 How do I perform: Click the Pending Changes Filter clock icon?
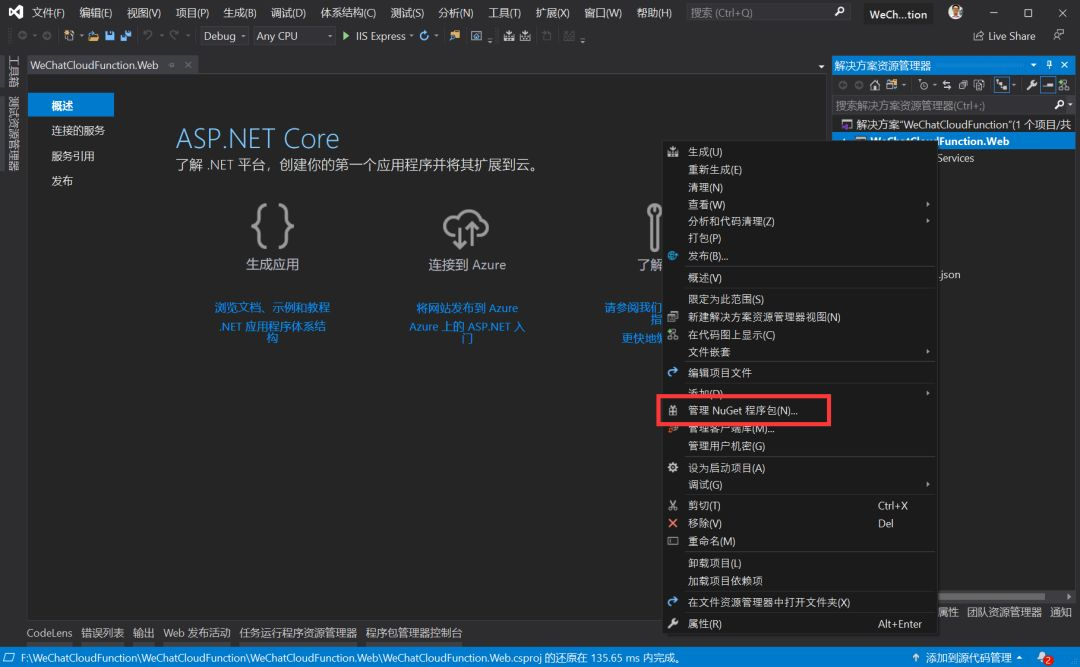tap(924, 85)
